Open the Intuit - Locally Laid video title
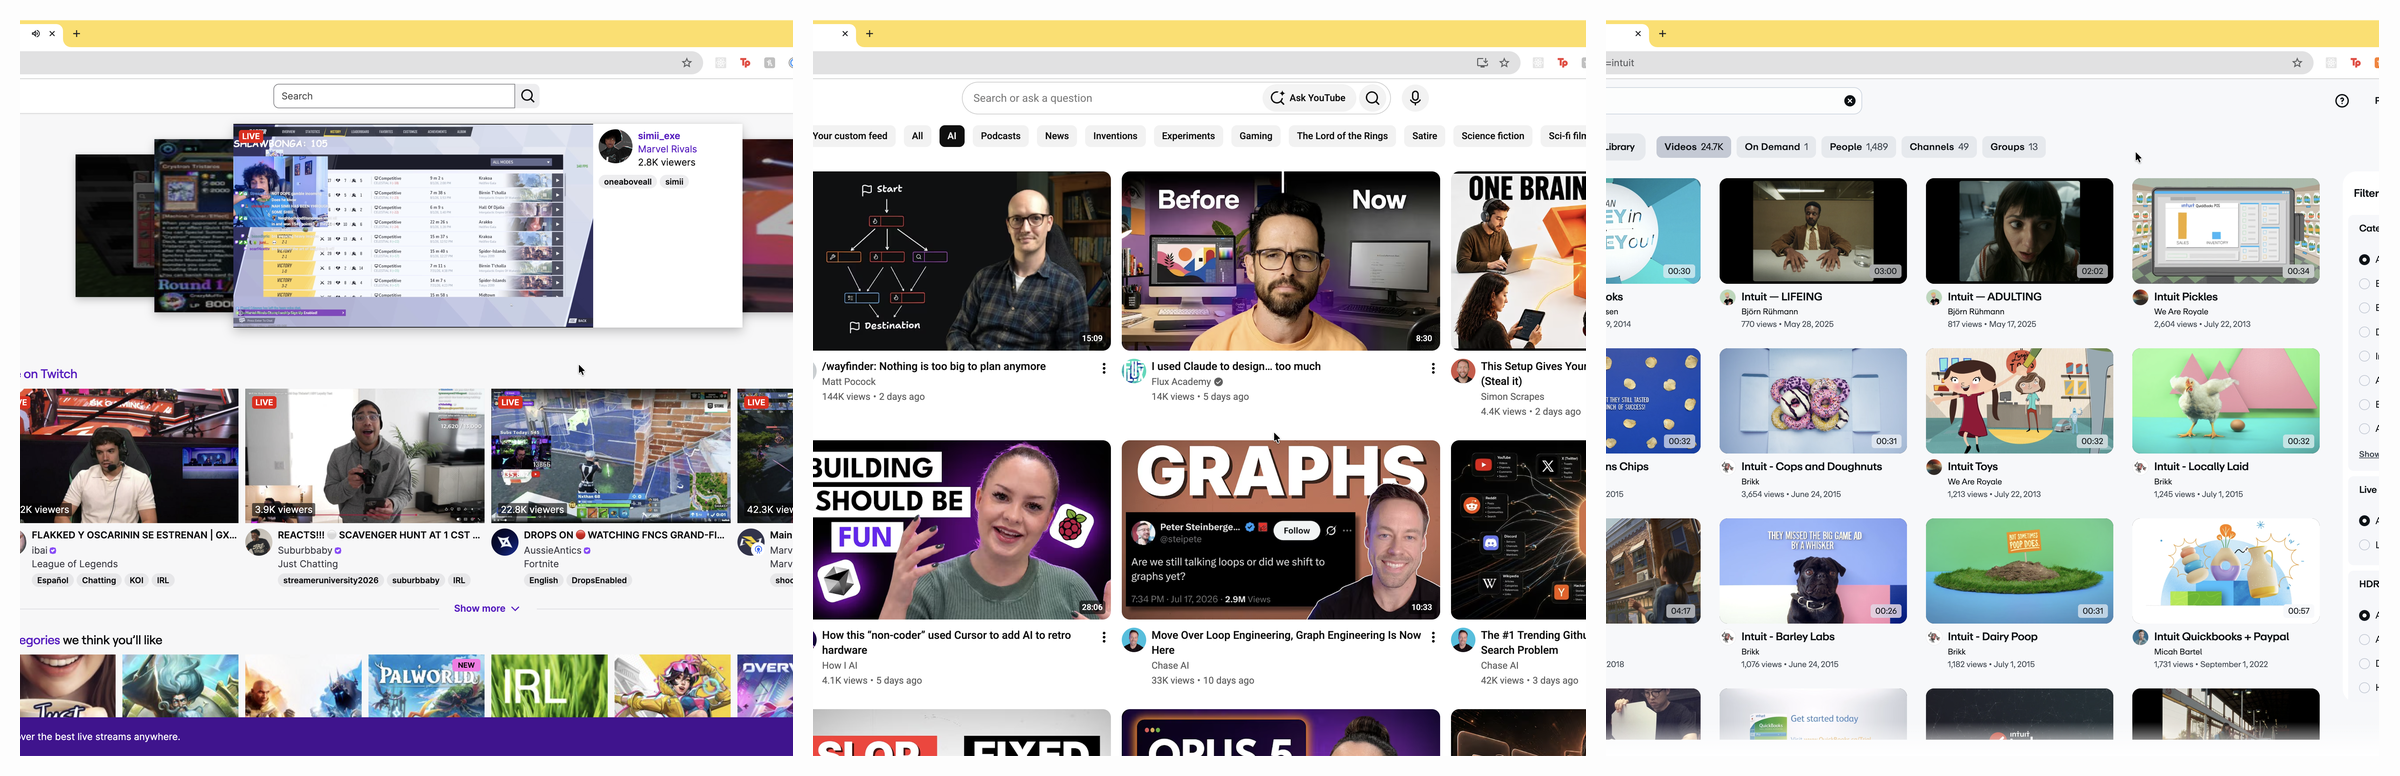This screenshot has height=776, width=2400. [2201, 467]
